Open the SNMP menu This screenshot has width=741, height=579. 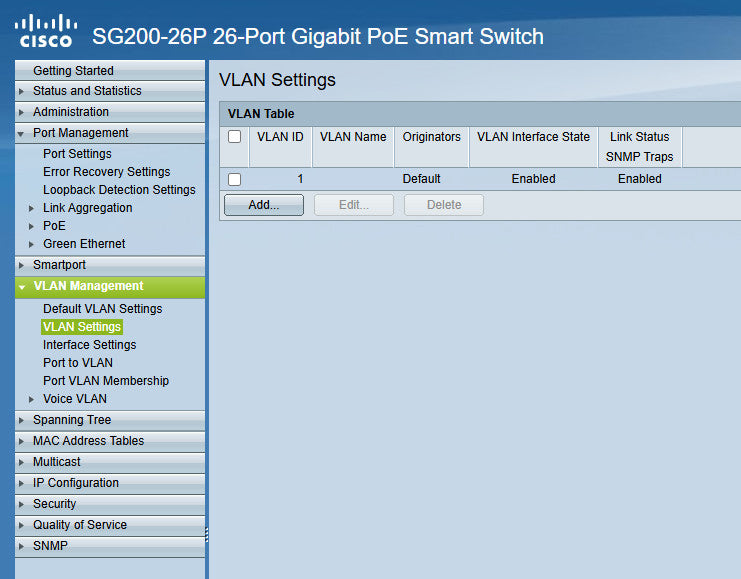tap(50, 545)
